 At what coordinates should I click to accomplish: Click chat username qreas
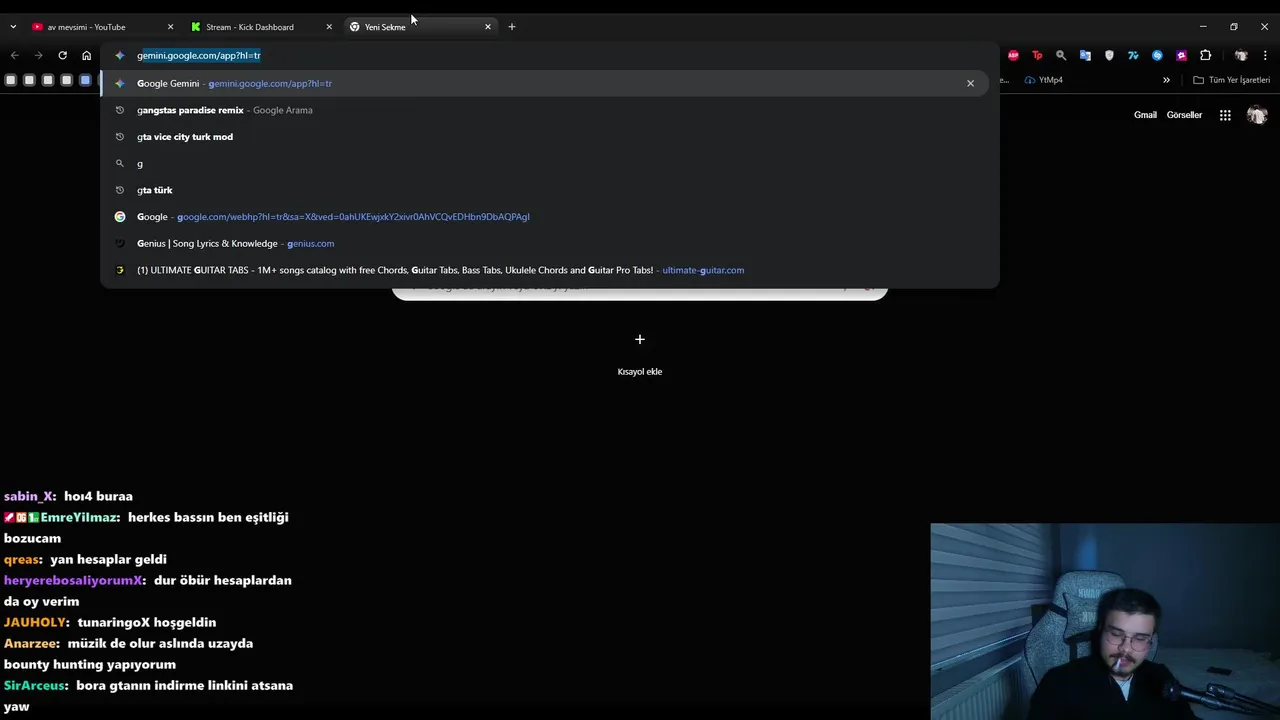22,559
